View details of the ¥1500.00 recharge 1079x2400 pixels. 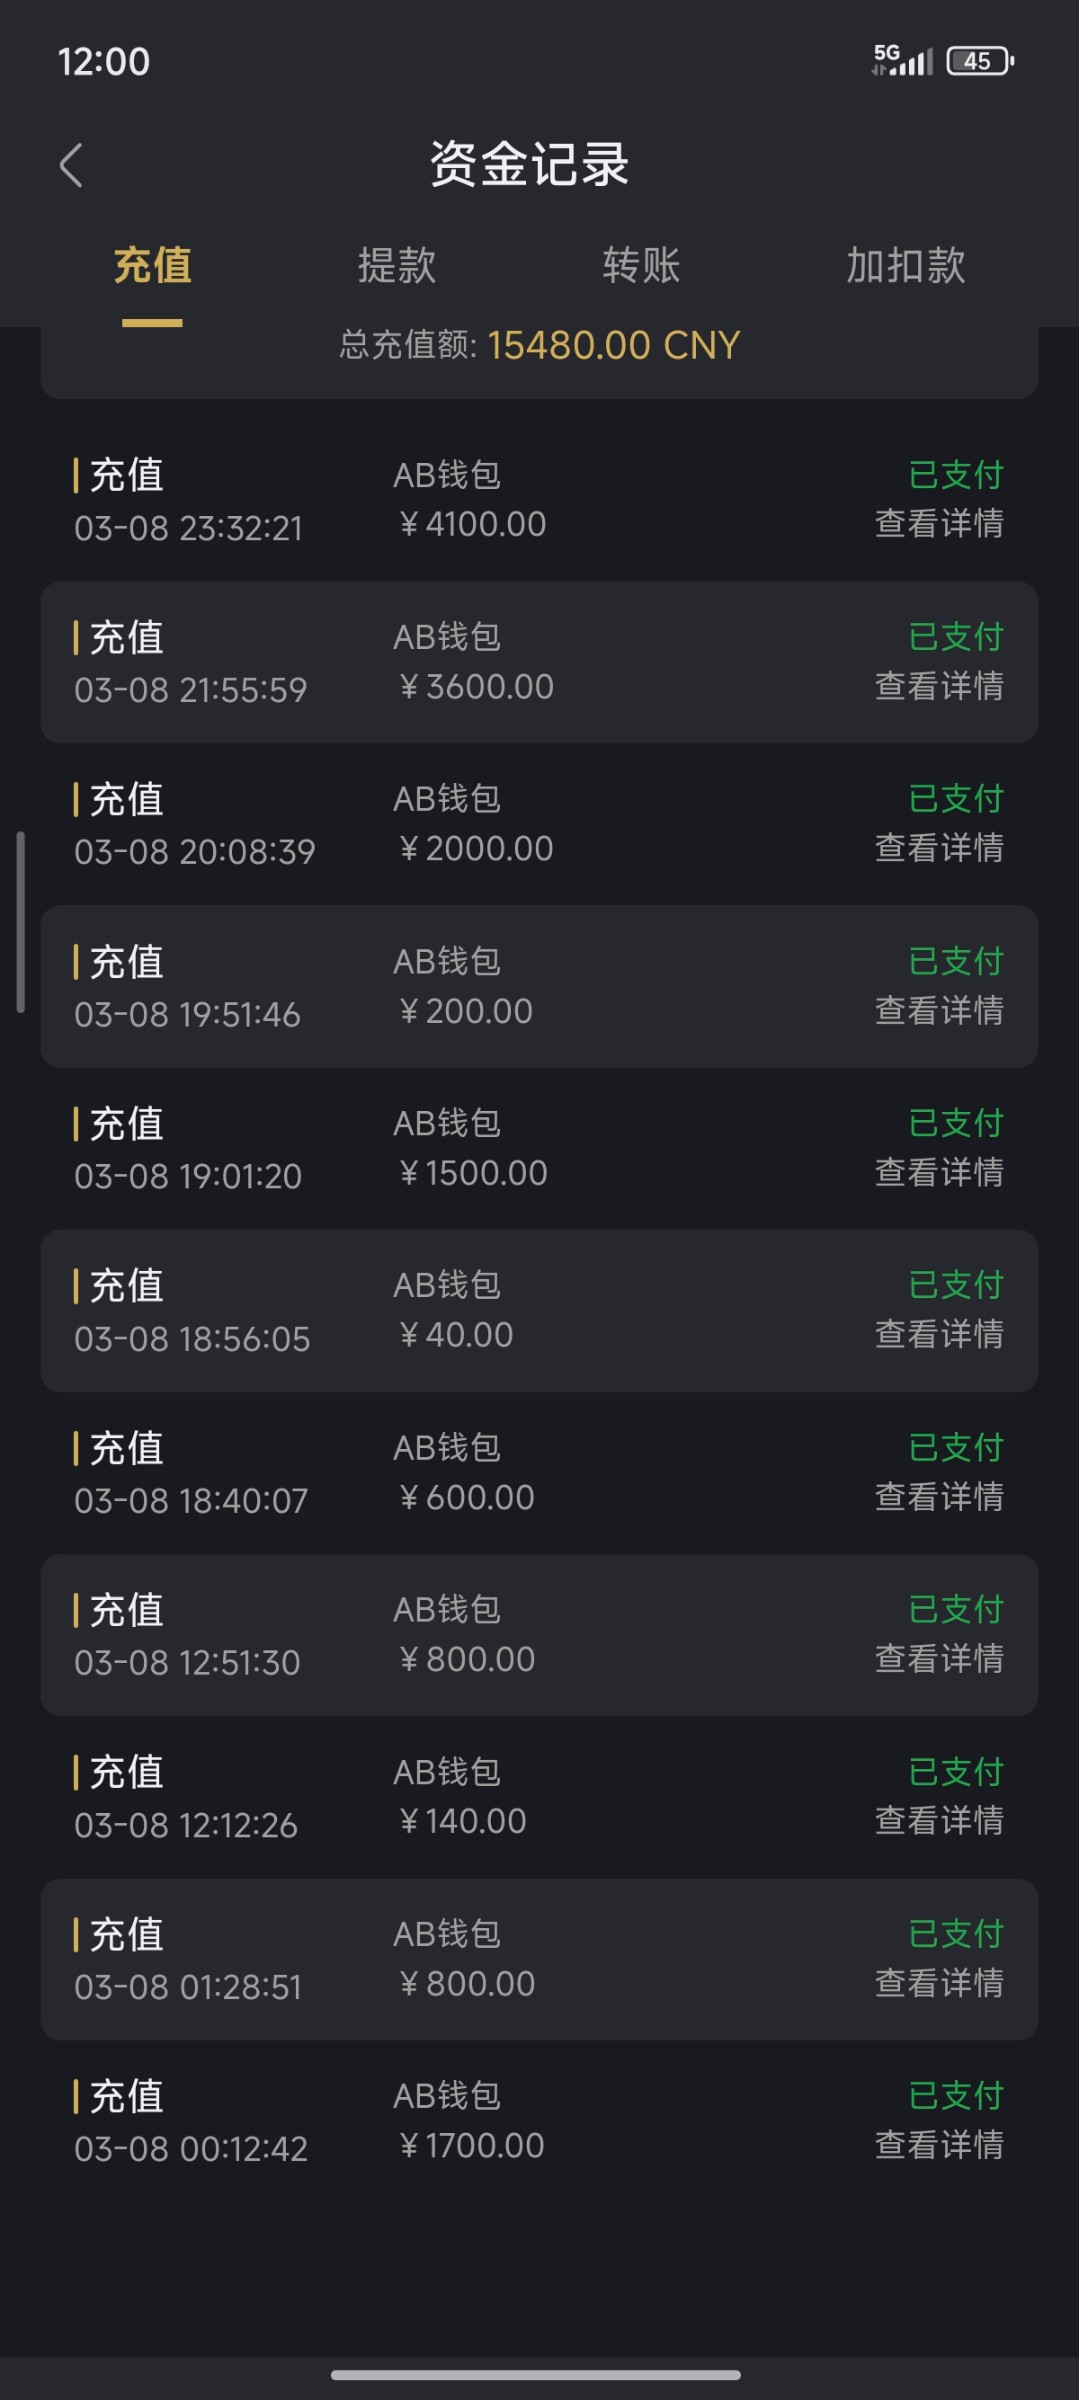[x=939, y=1172]
